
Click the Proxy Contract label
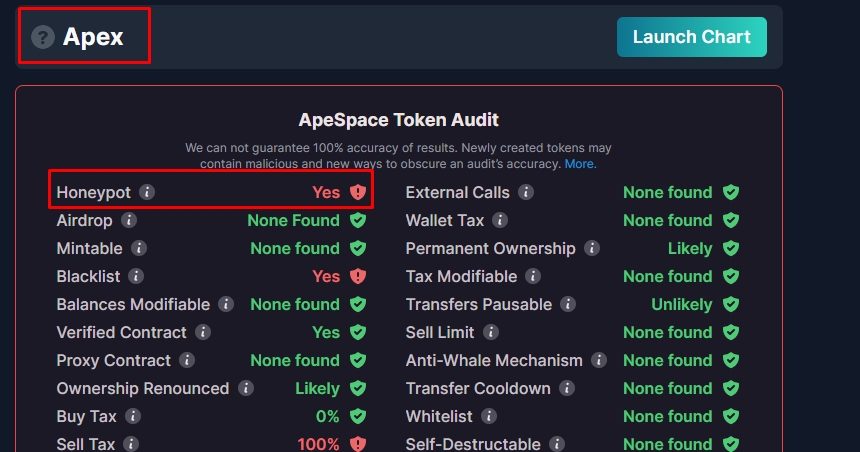[114, 360]
